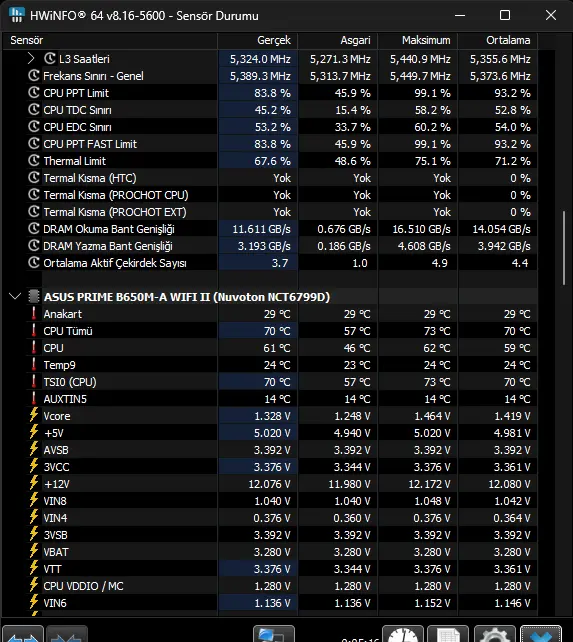Viewport: 573px width, 642px height.
Task: Click the clock icon next to Thermal Limit
Action: [x=34, y=160]
